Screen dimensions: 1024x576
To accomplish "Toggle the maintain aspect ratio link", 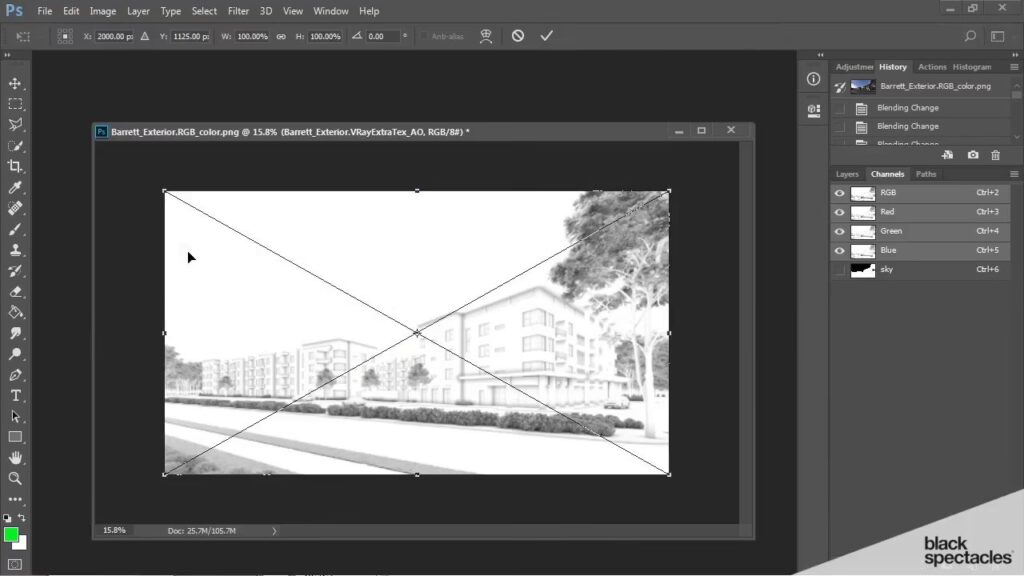I will (281, 36).
